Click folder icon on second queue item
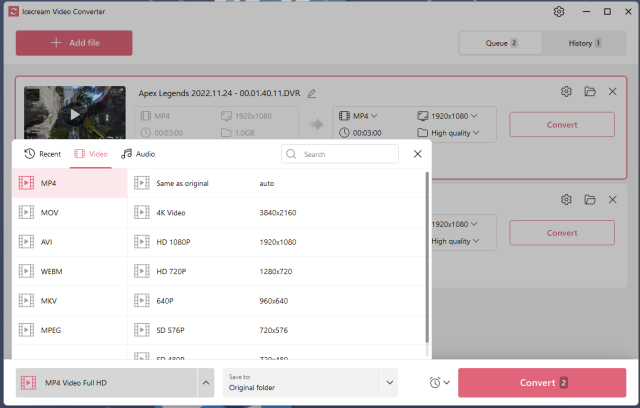640x408 pixels. [590, 200]
